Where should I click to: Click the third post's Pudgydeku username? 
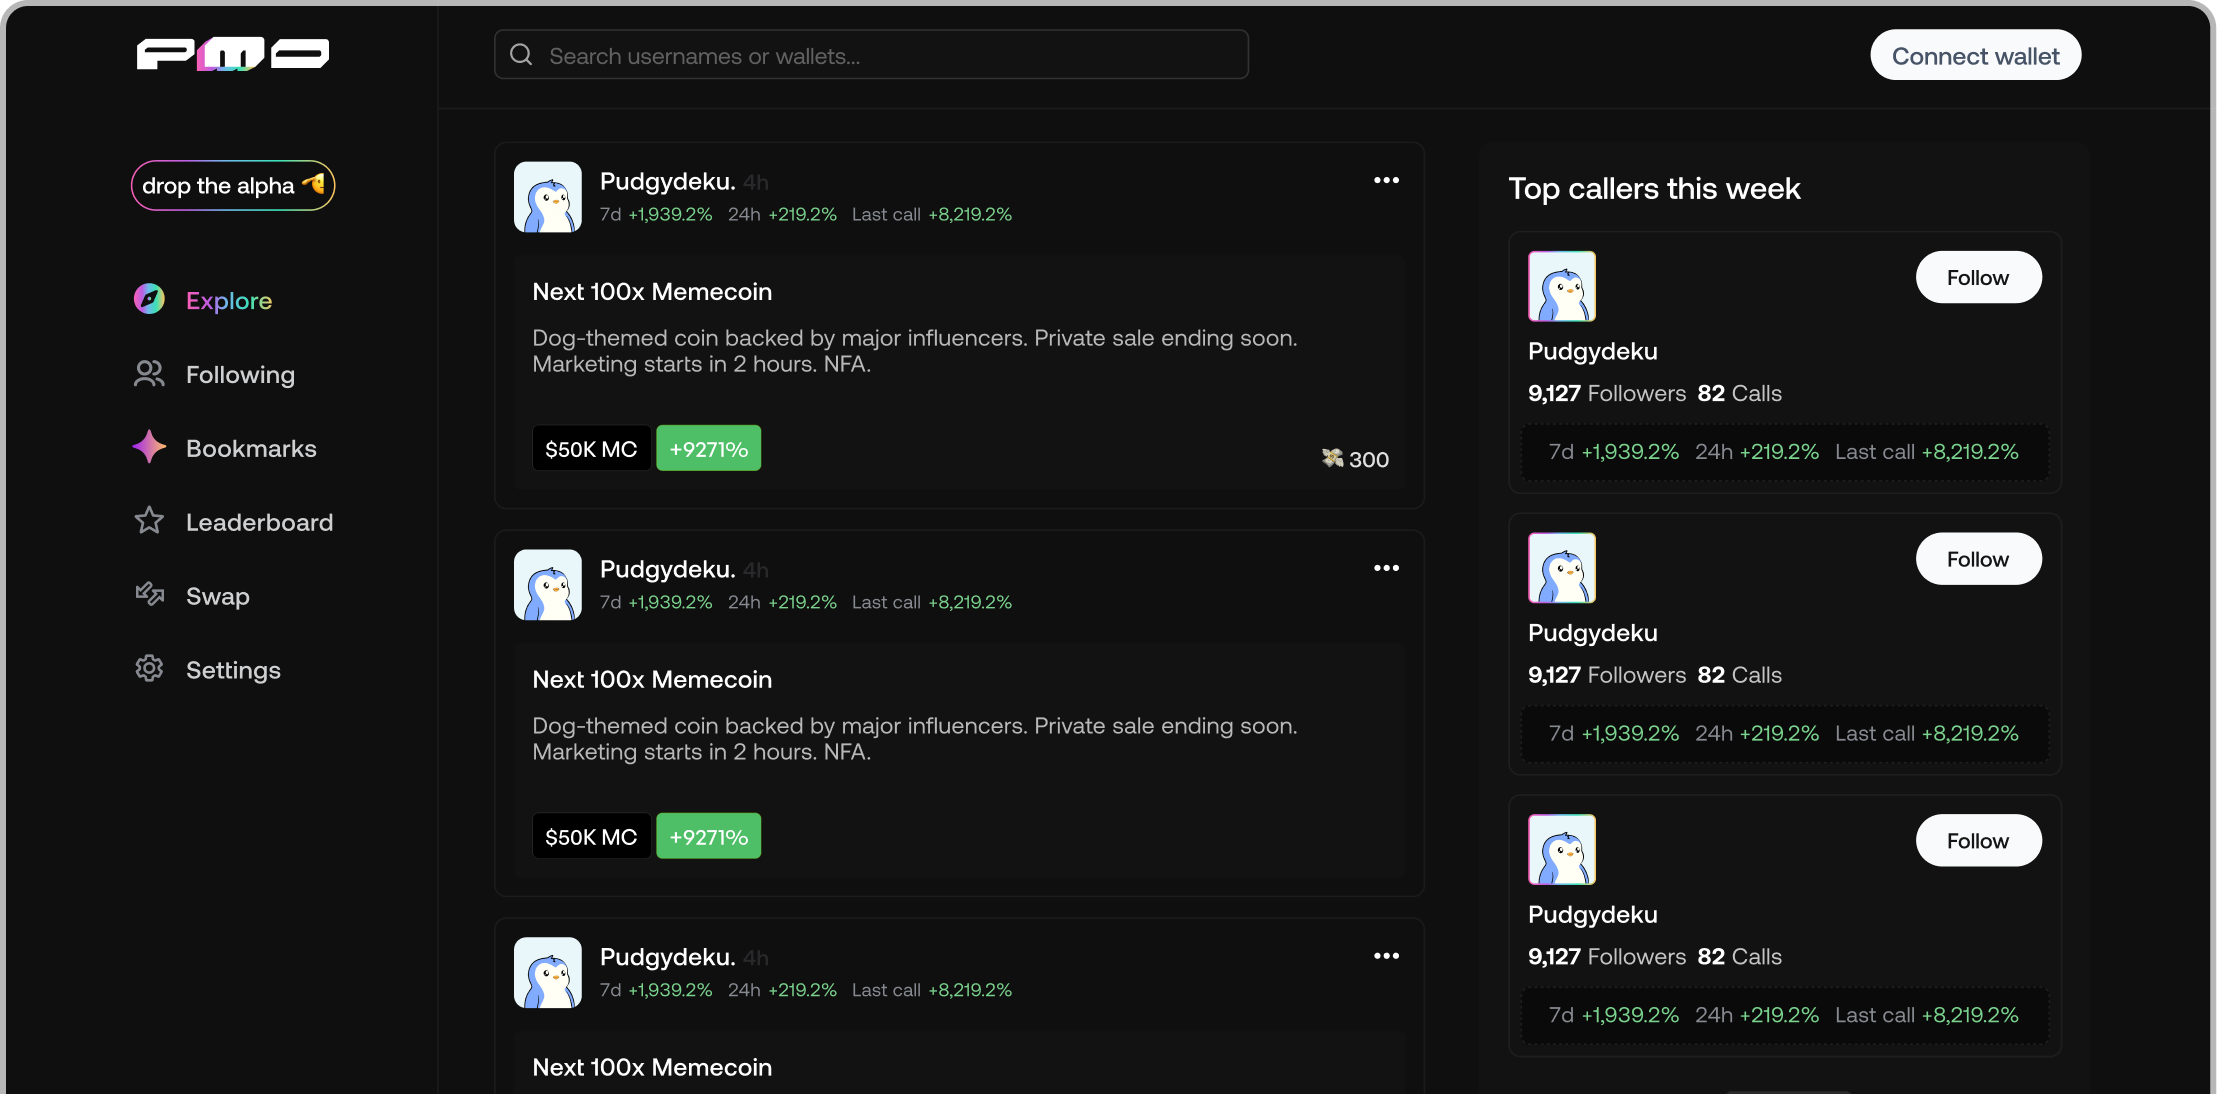[667, 957]
